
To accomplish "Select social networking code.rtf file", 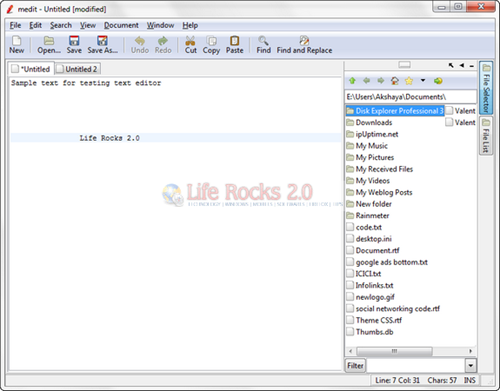I will (x=393, y=309).
